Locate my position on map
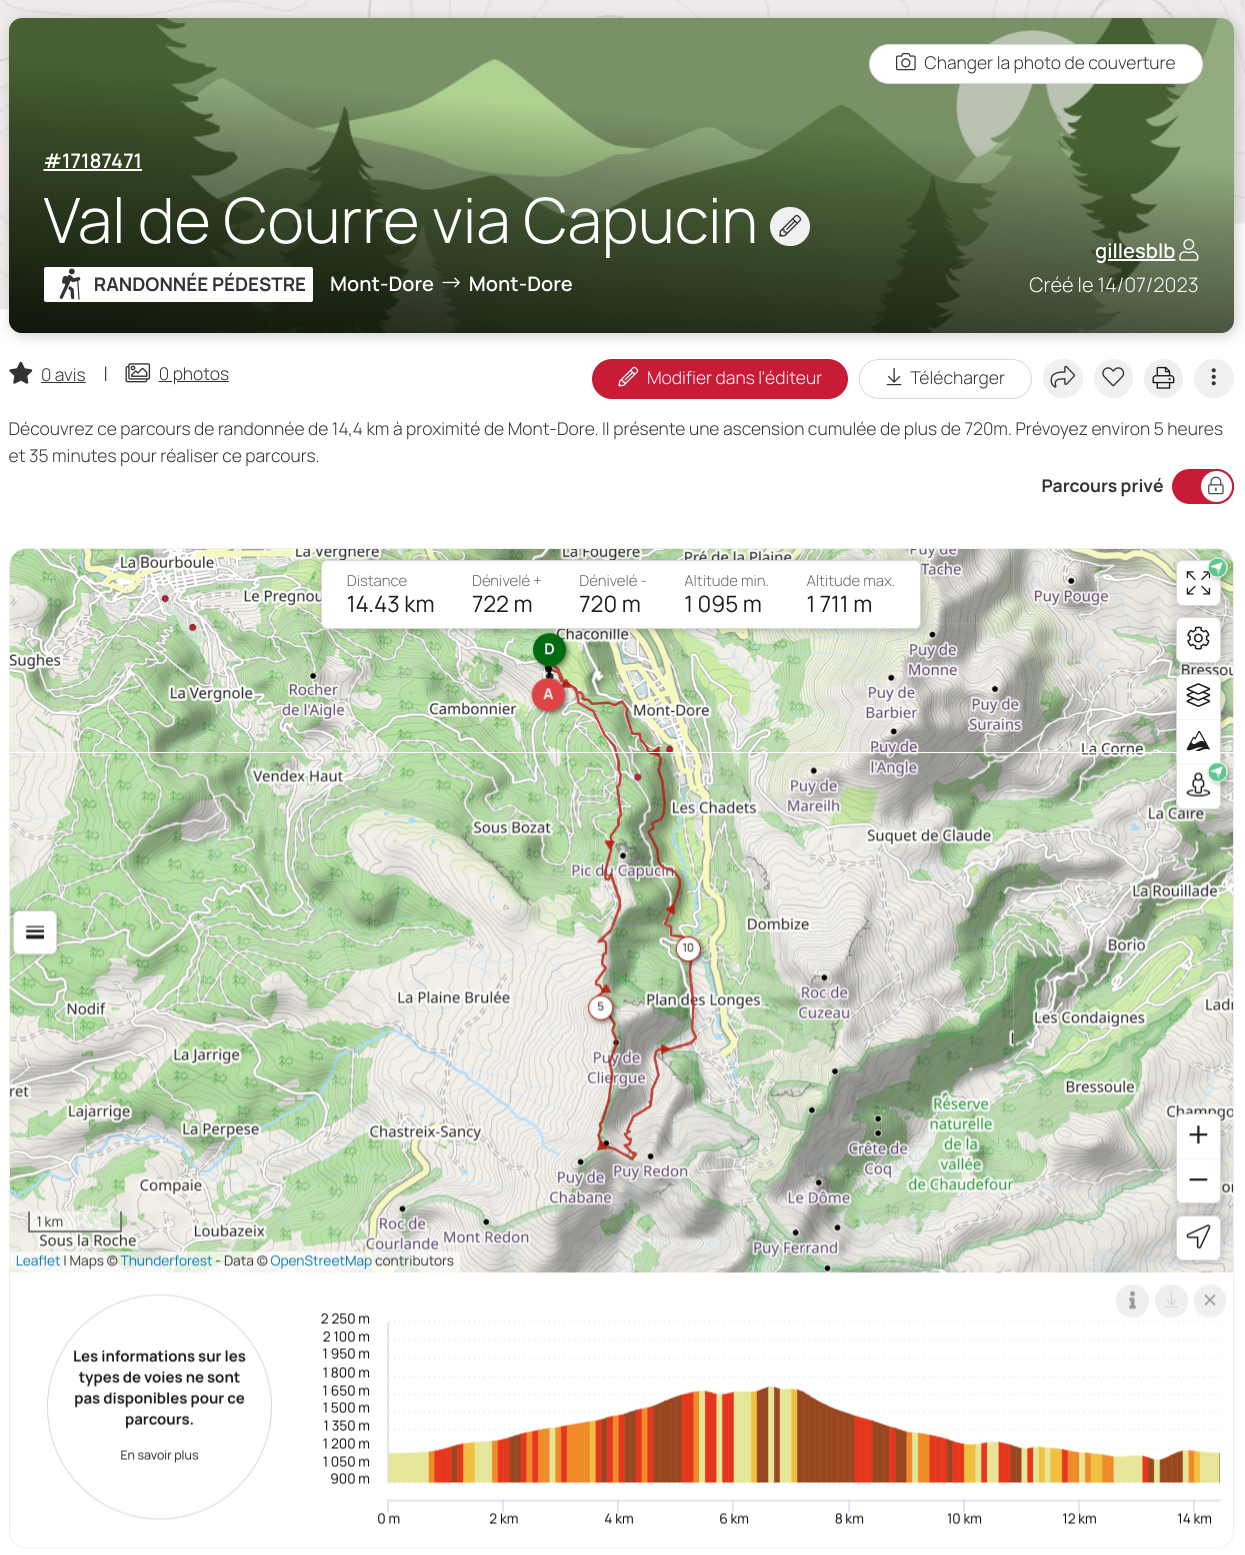The width and height of the screenshot is (1245, 1555). pyautogui.click(x=1198, y=1237)
